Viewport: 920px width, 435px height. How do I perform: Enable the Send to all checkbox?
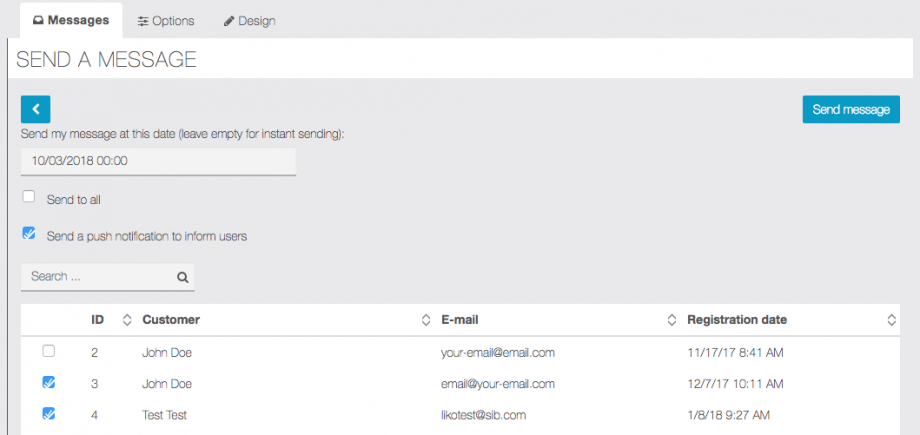pyautogui.click(x=29, y=197)
